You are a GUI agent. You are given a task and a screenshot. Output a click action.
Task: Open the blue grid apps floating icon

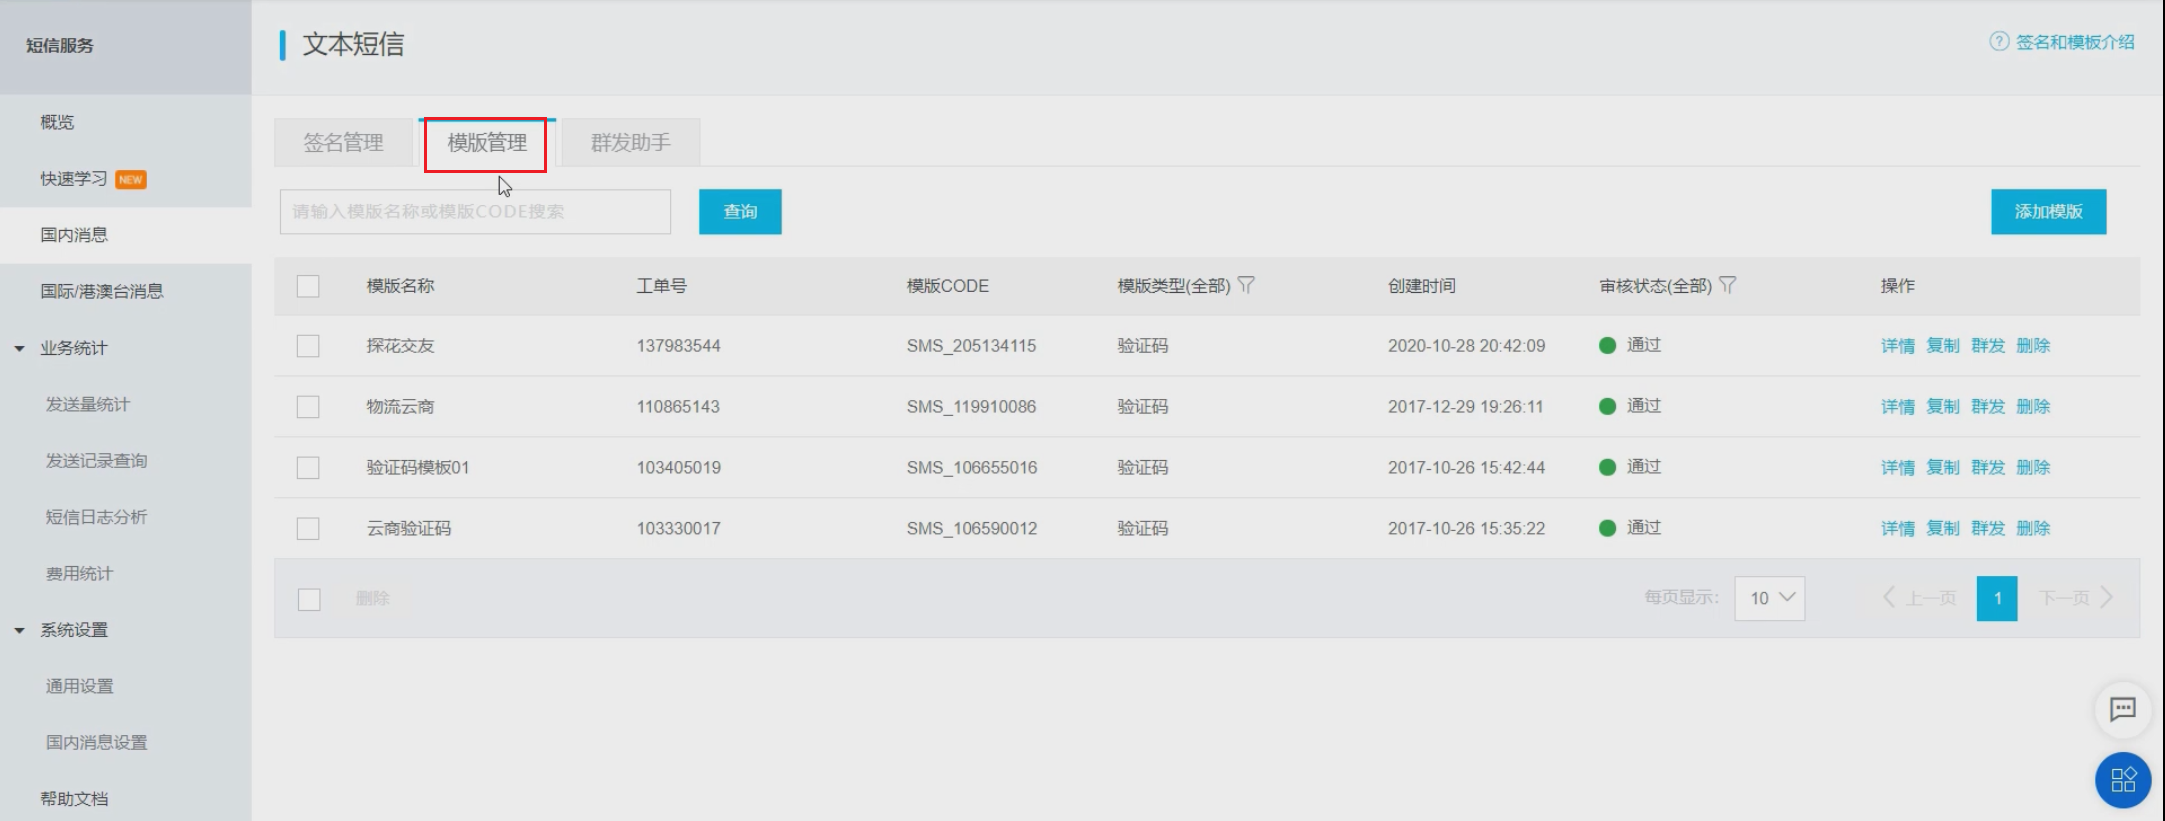pos(2122,779)
